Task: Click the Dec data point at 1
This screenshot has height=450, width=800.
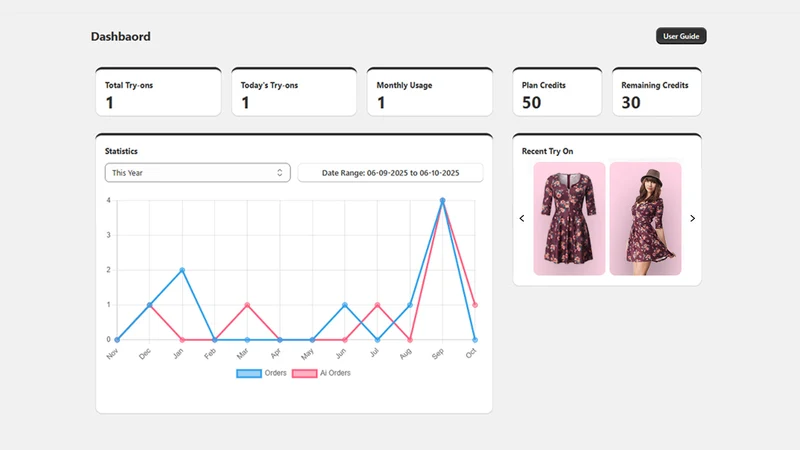Action: click(x=149, y=305)
